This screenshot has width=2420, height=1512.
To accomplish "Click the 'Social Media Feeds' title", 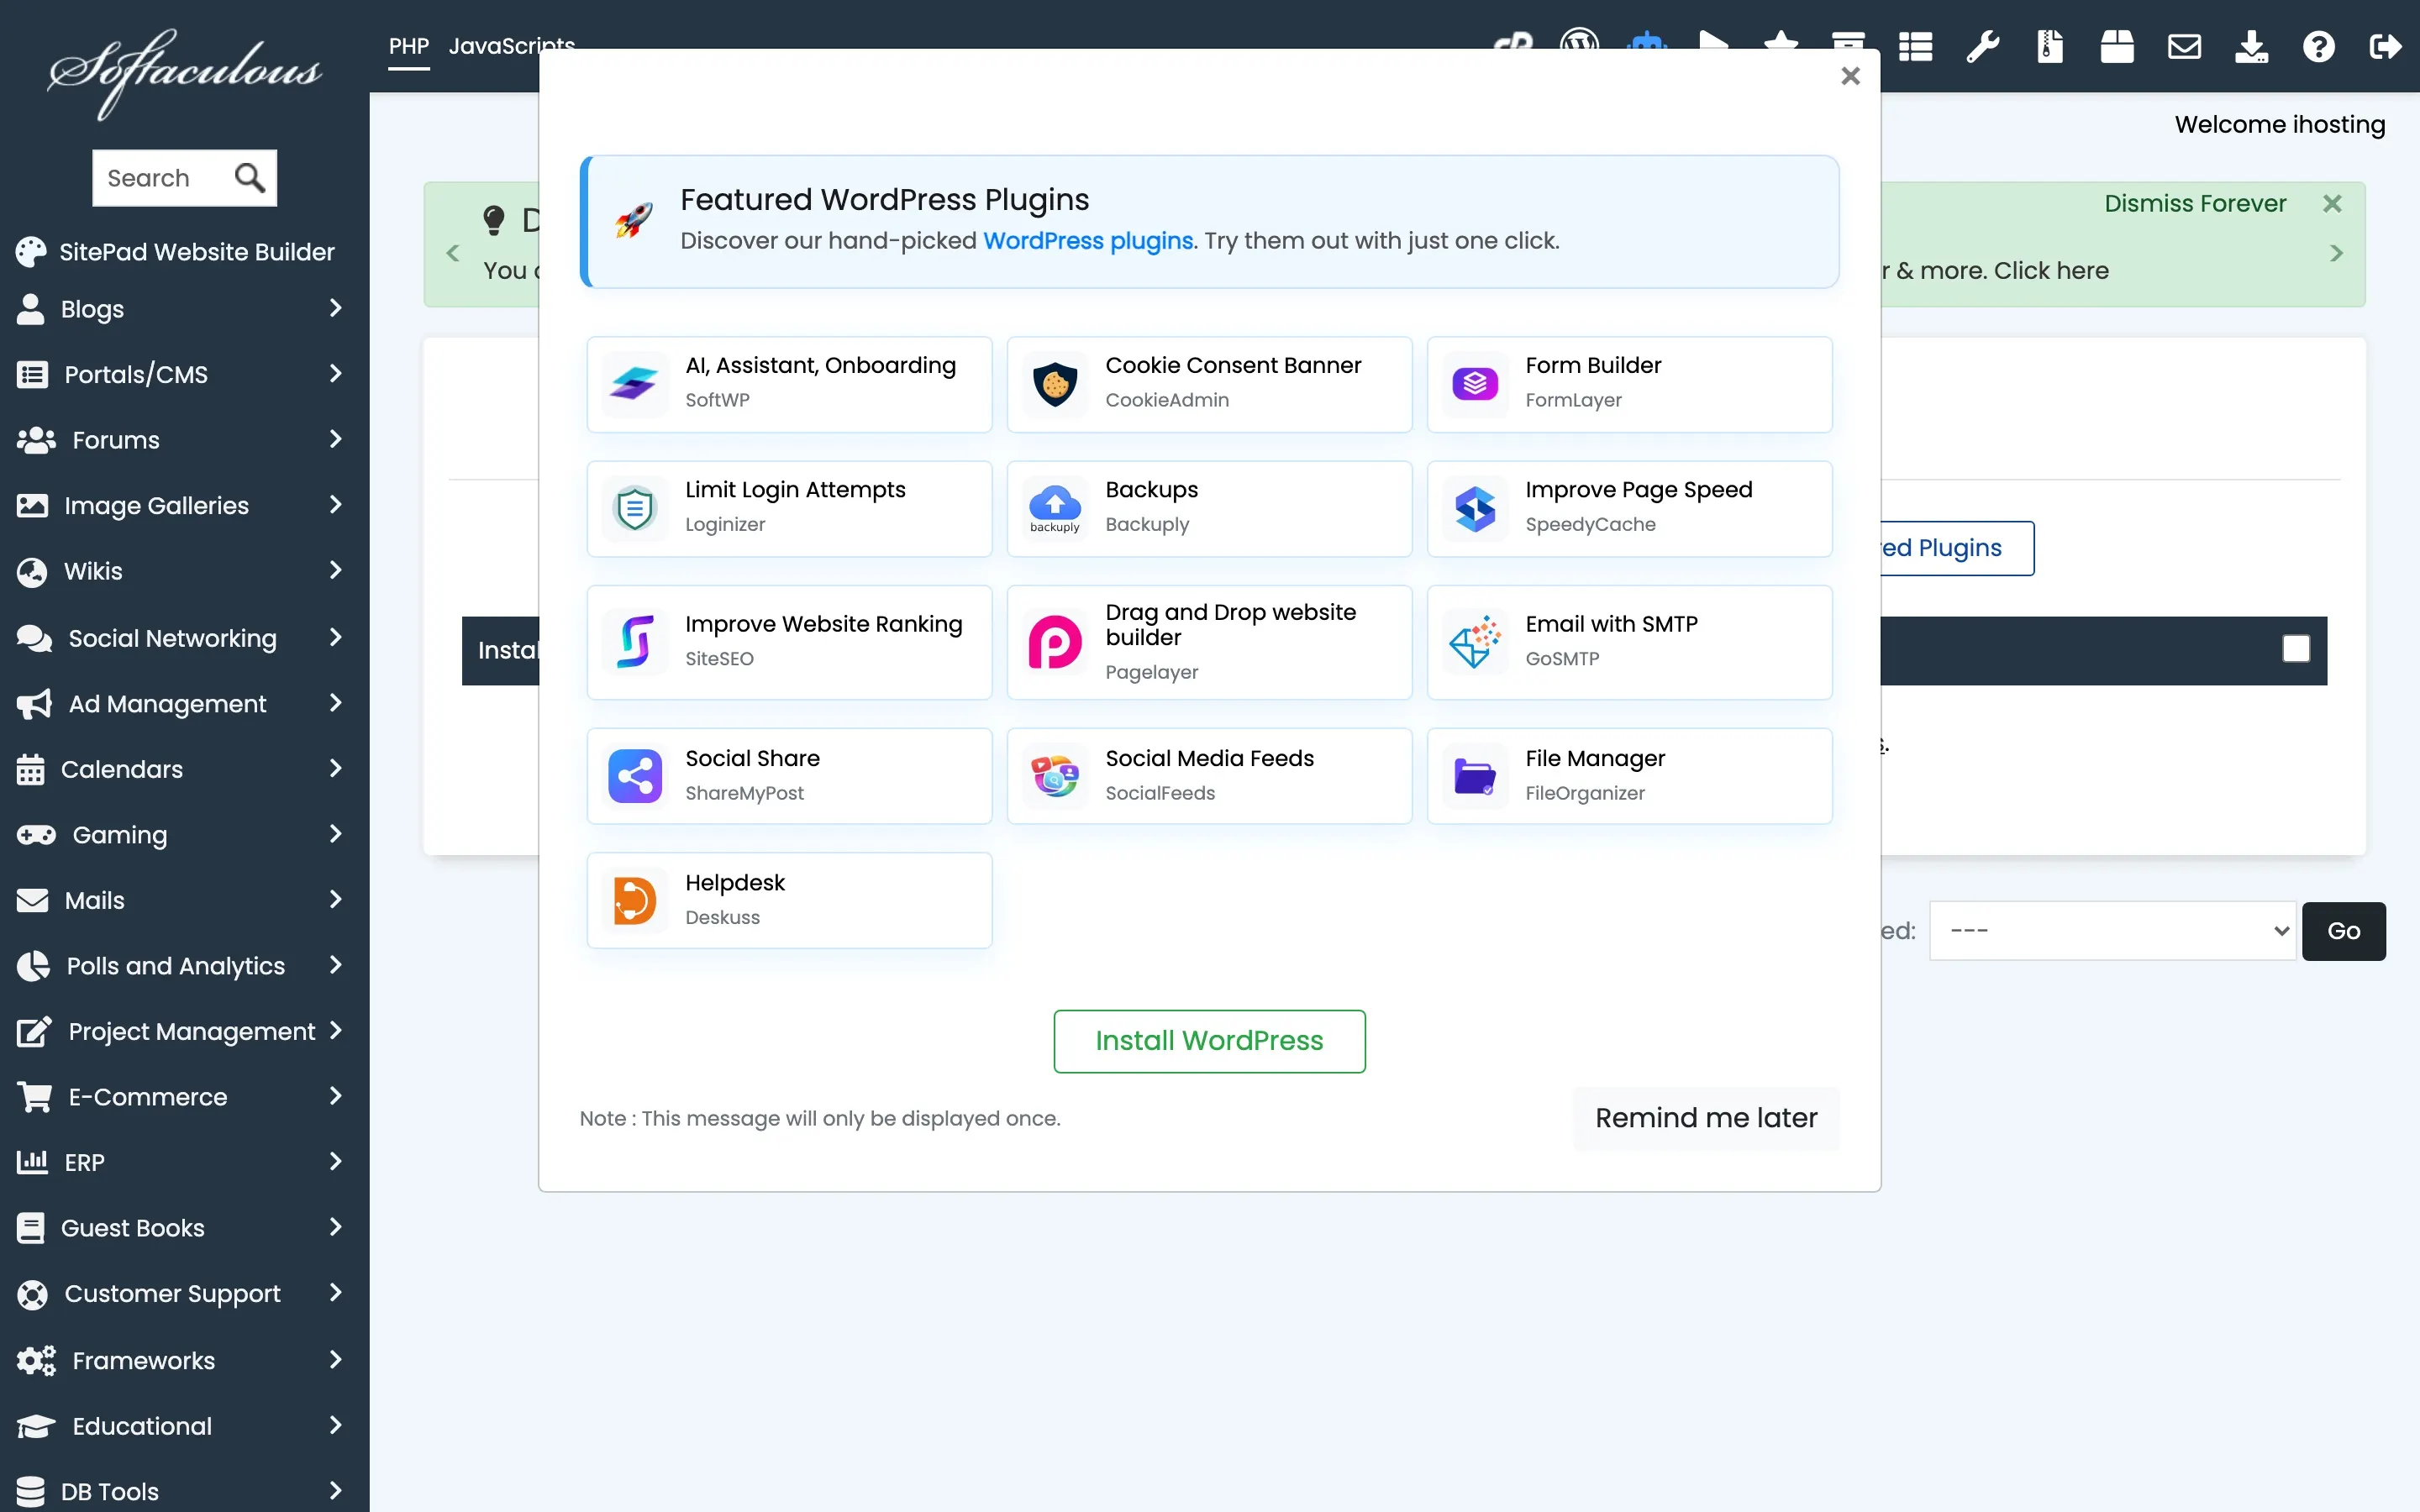I will [x=1209, y=758].
